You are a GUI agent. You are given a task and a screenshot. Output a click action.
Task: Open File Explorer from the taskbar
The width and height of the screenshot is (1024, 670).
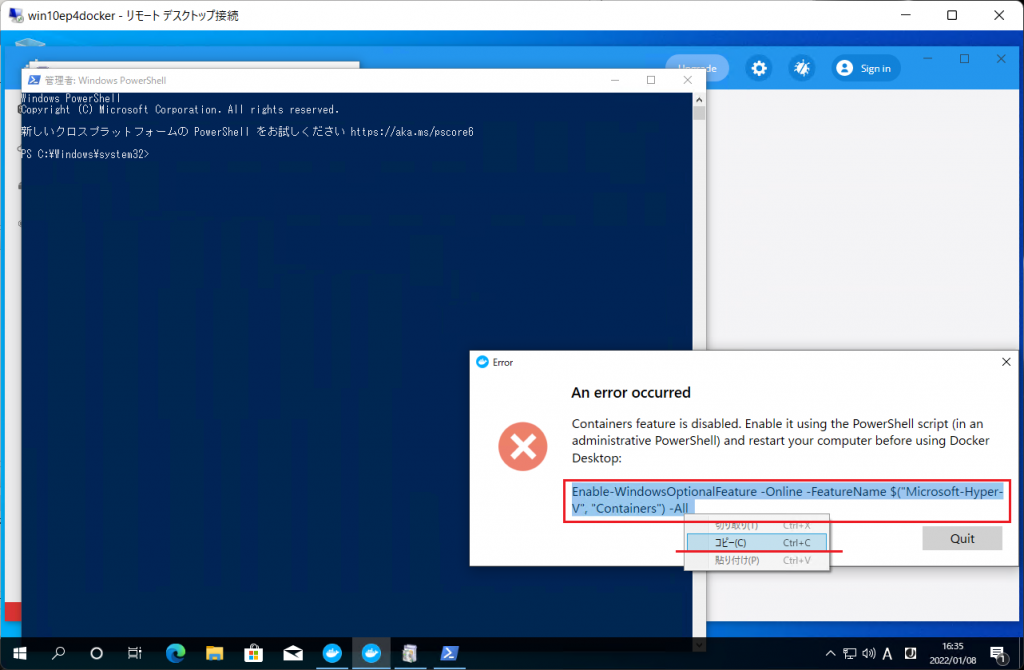coord(214,653)
